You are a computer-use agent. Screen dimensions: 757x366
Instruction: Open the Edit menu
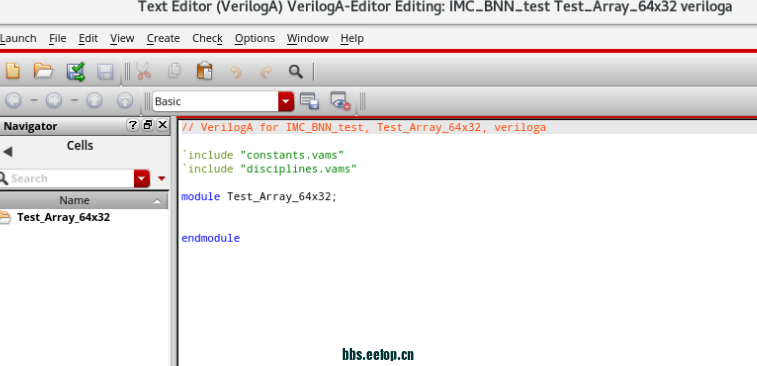(88, 38)
